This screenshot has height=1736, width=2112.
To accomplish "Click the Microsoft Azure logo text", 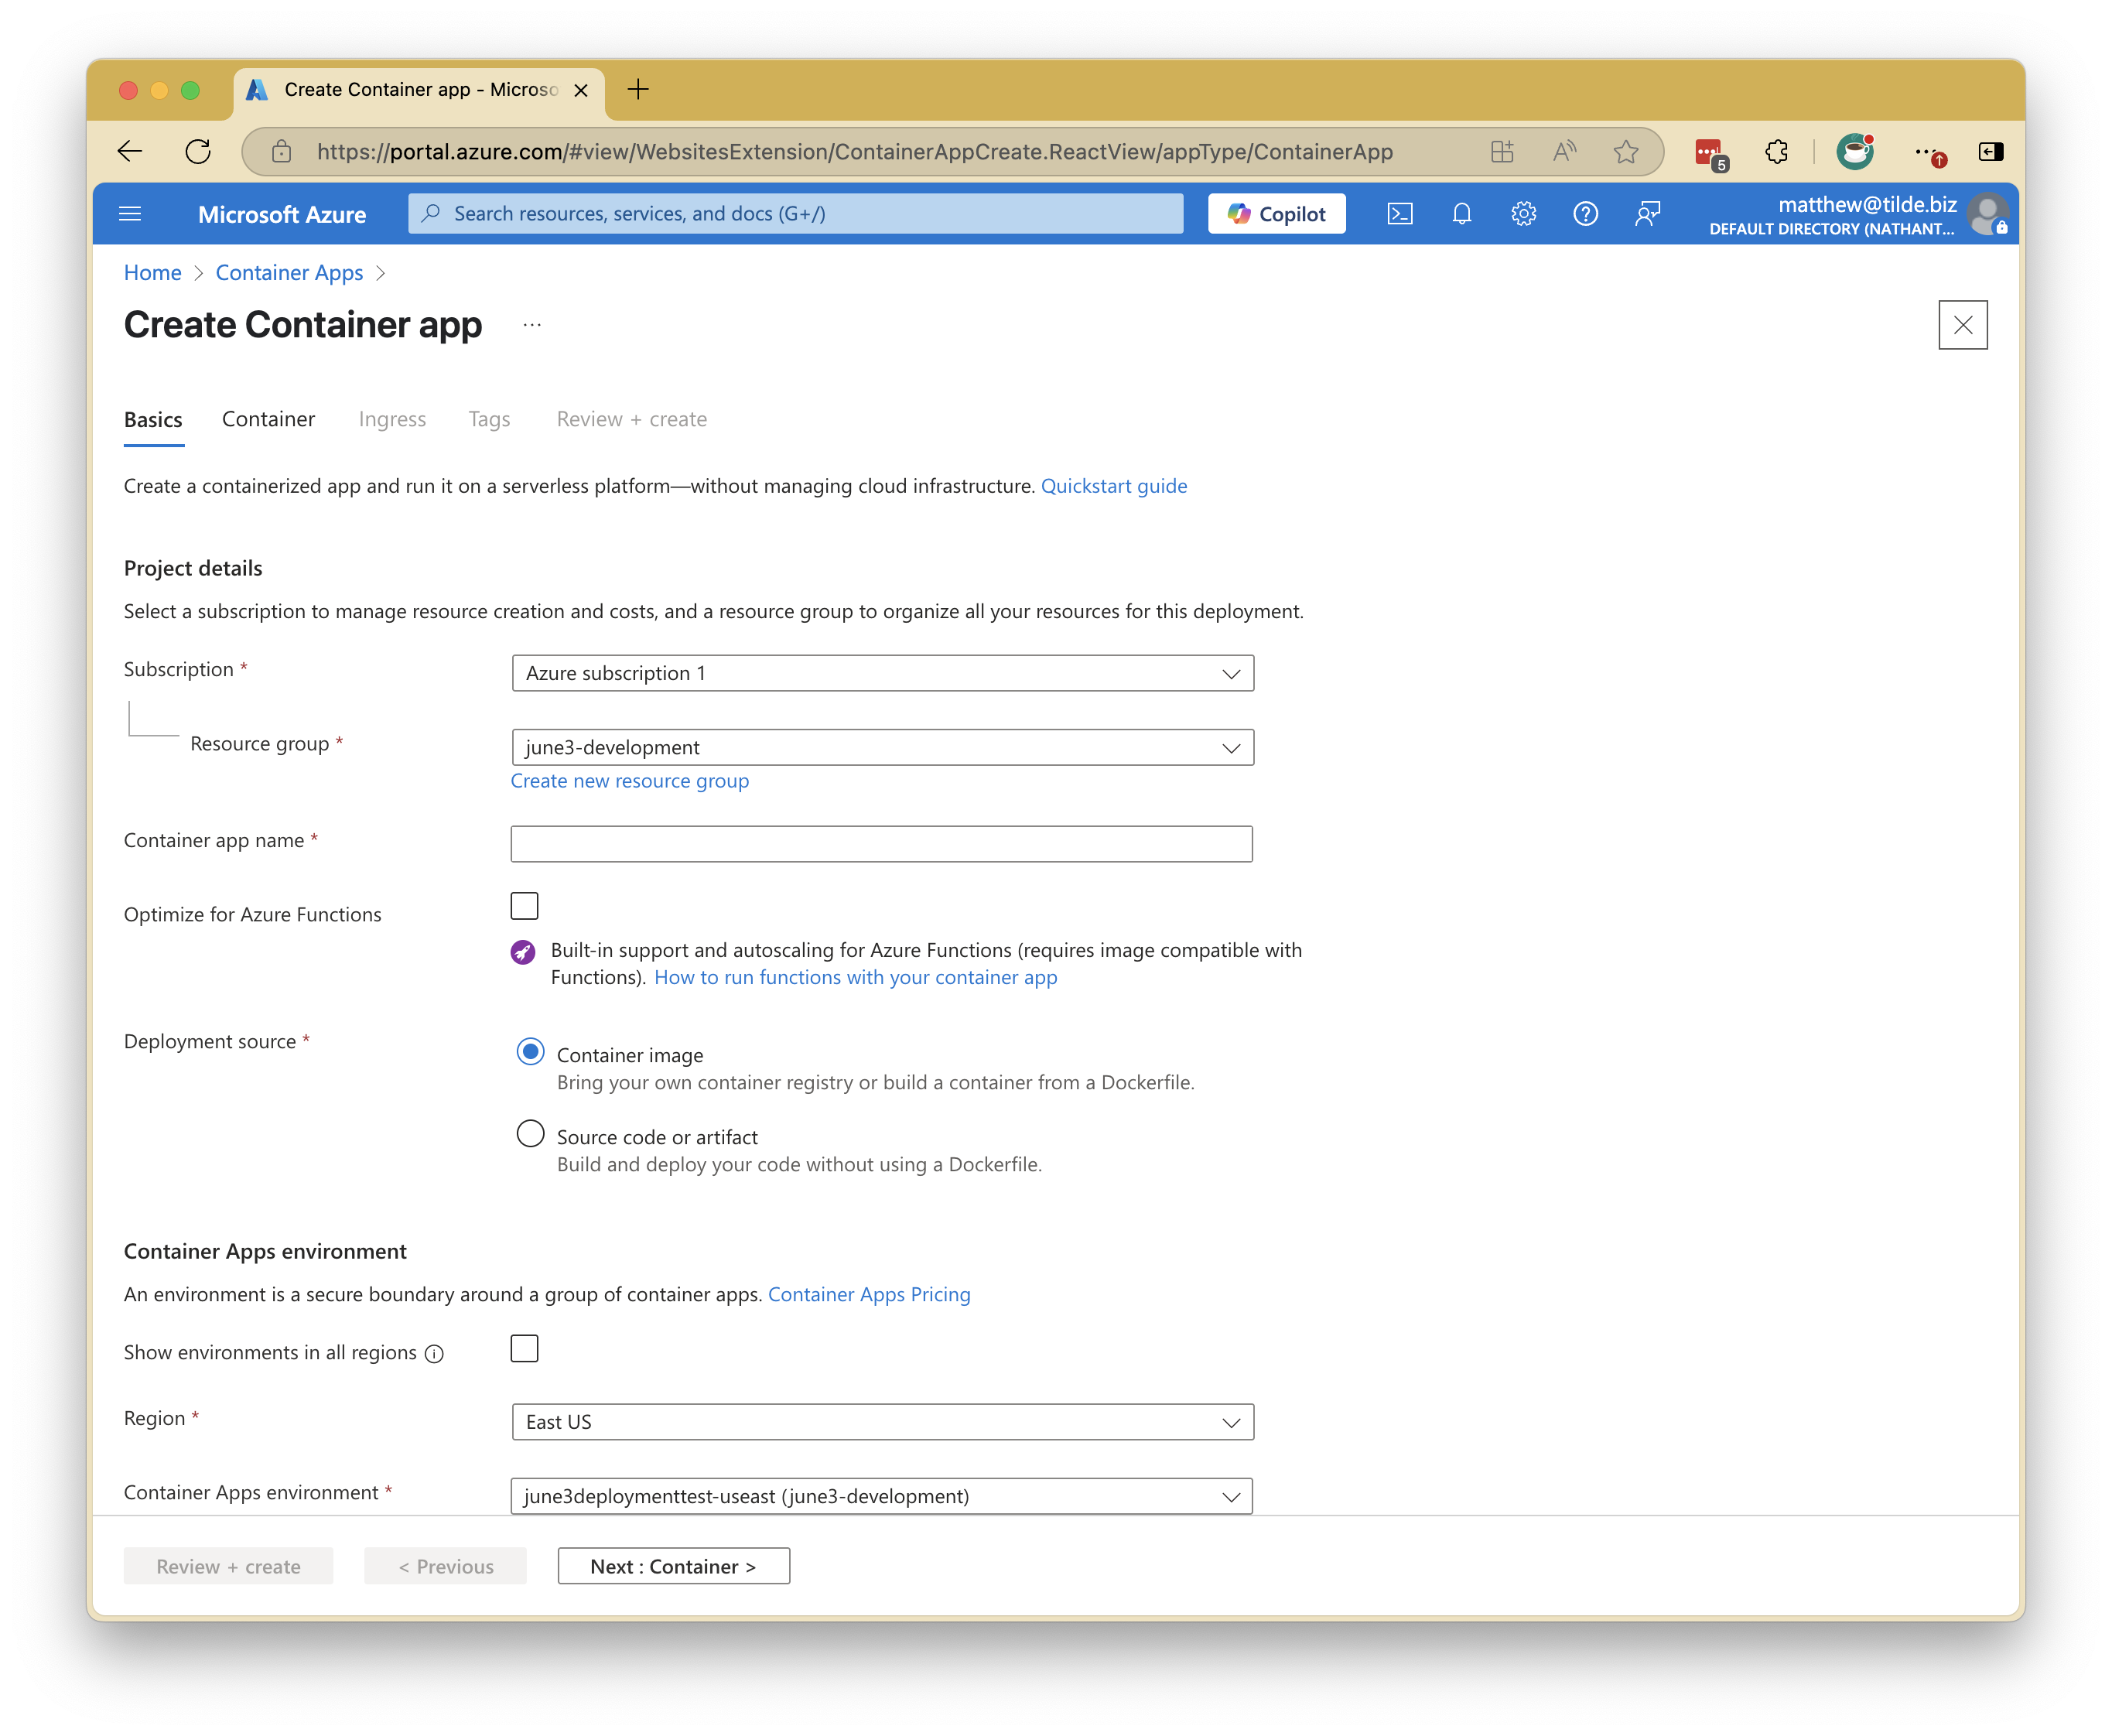I will 281,214.
